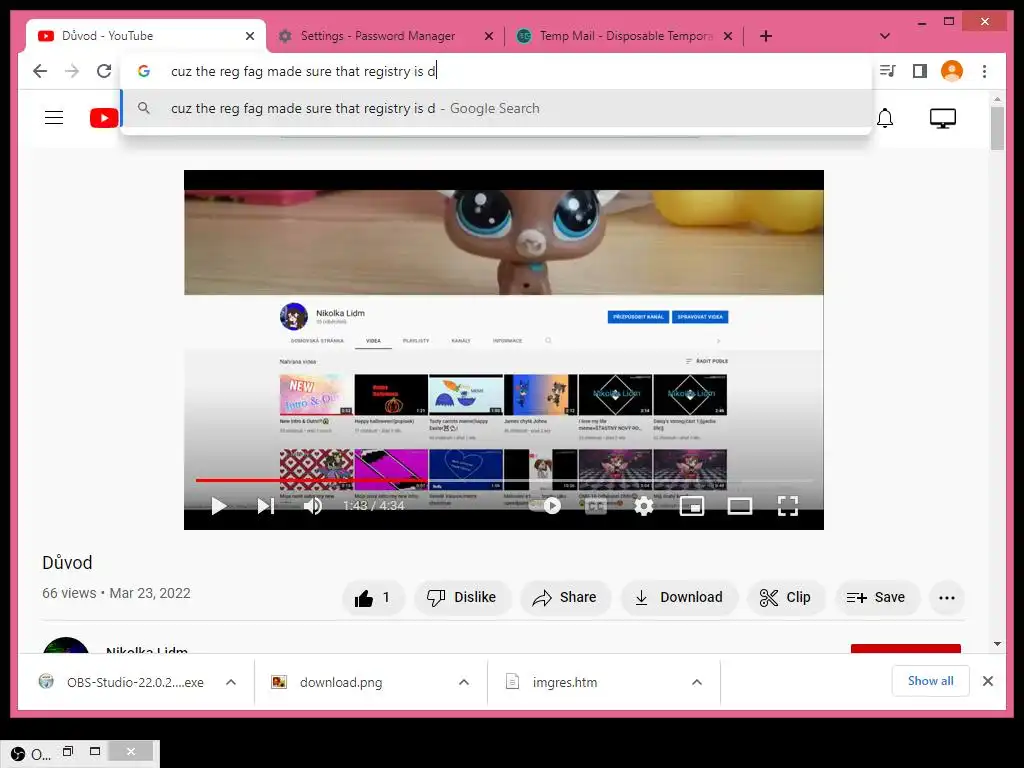Screen dimensions: 1024x768
Task: Share the Důvod video
Action: (x=565, y=598)
